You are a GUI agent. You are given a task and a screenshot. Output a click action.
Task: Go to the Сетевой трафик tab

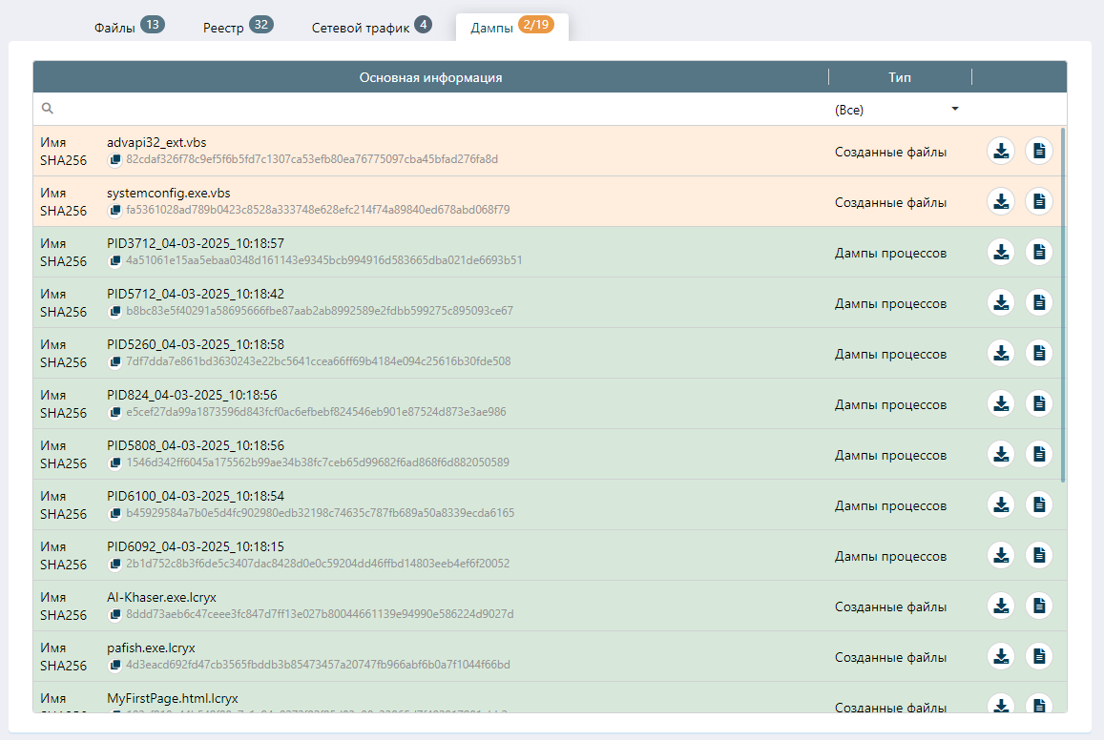(x=371, y=27)
